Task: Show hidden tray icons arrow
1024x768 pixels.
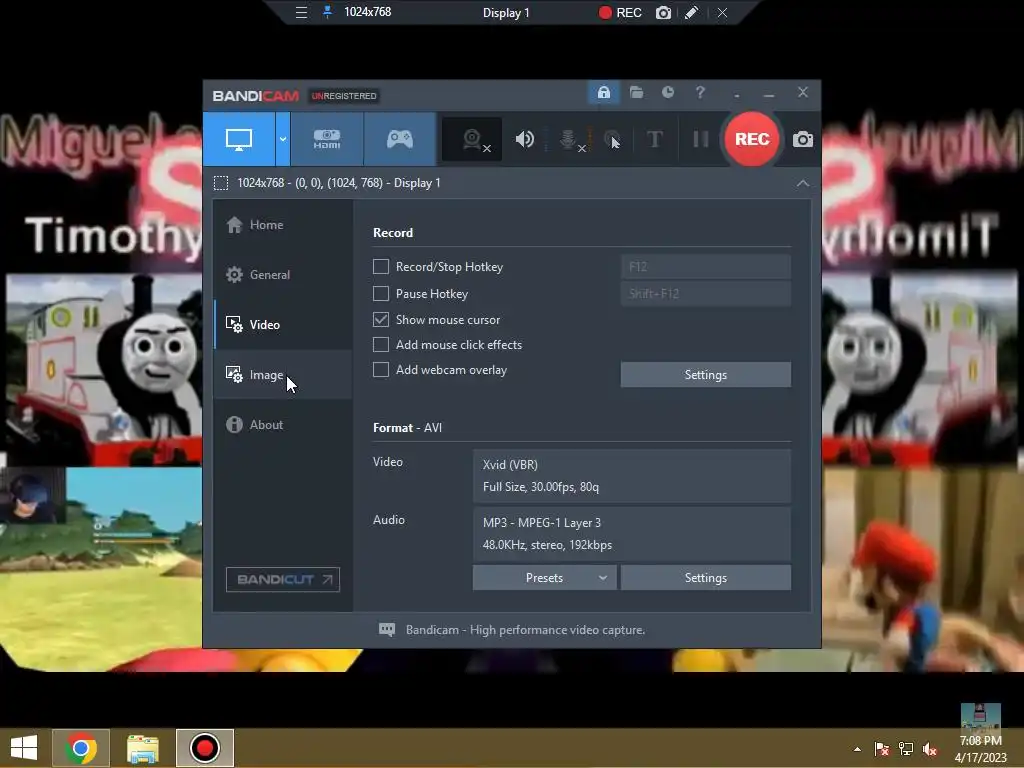Action: point(857,749)
